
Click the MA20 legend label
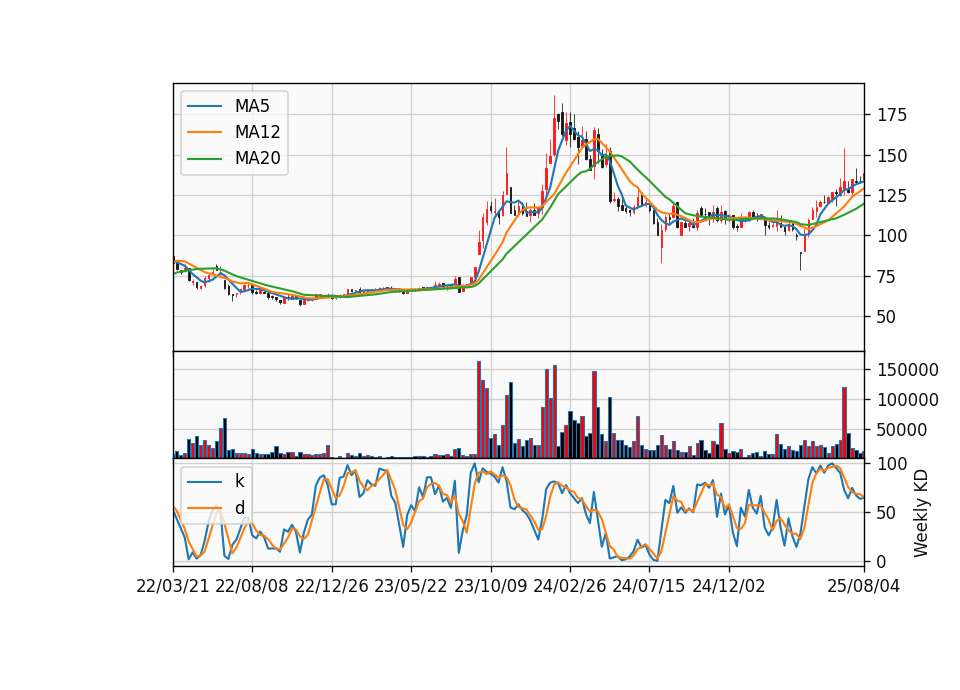(x=257, y=159)
